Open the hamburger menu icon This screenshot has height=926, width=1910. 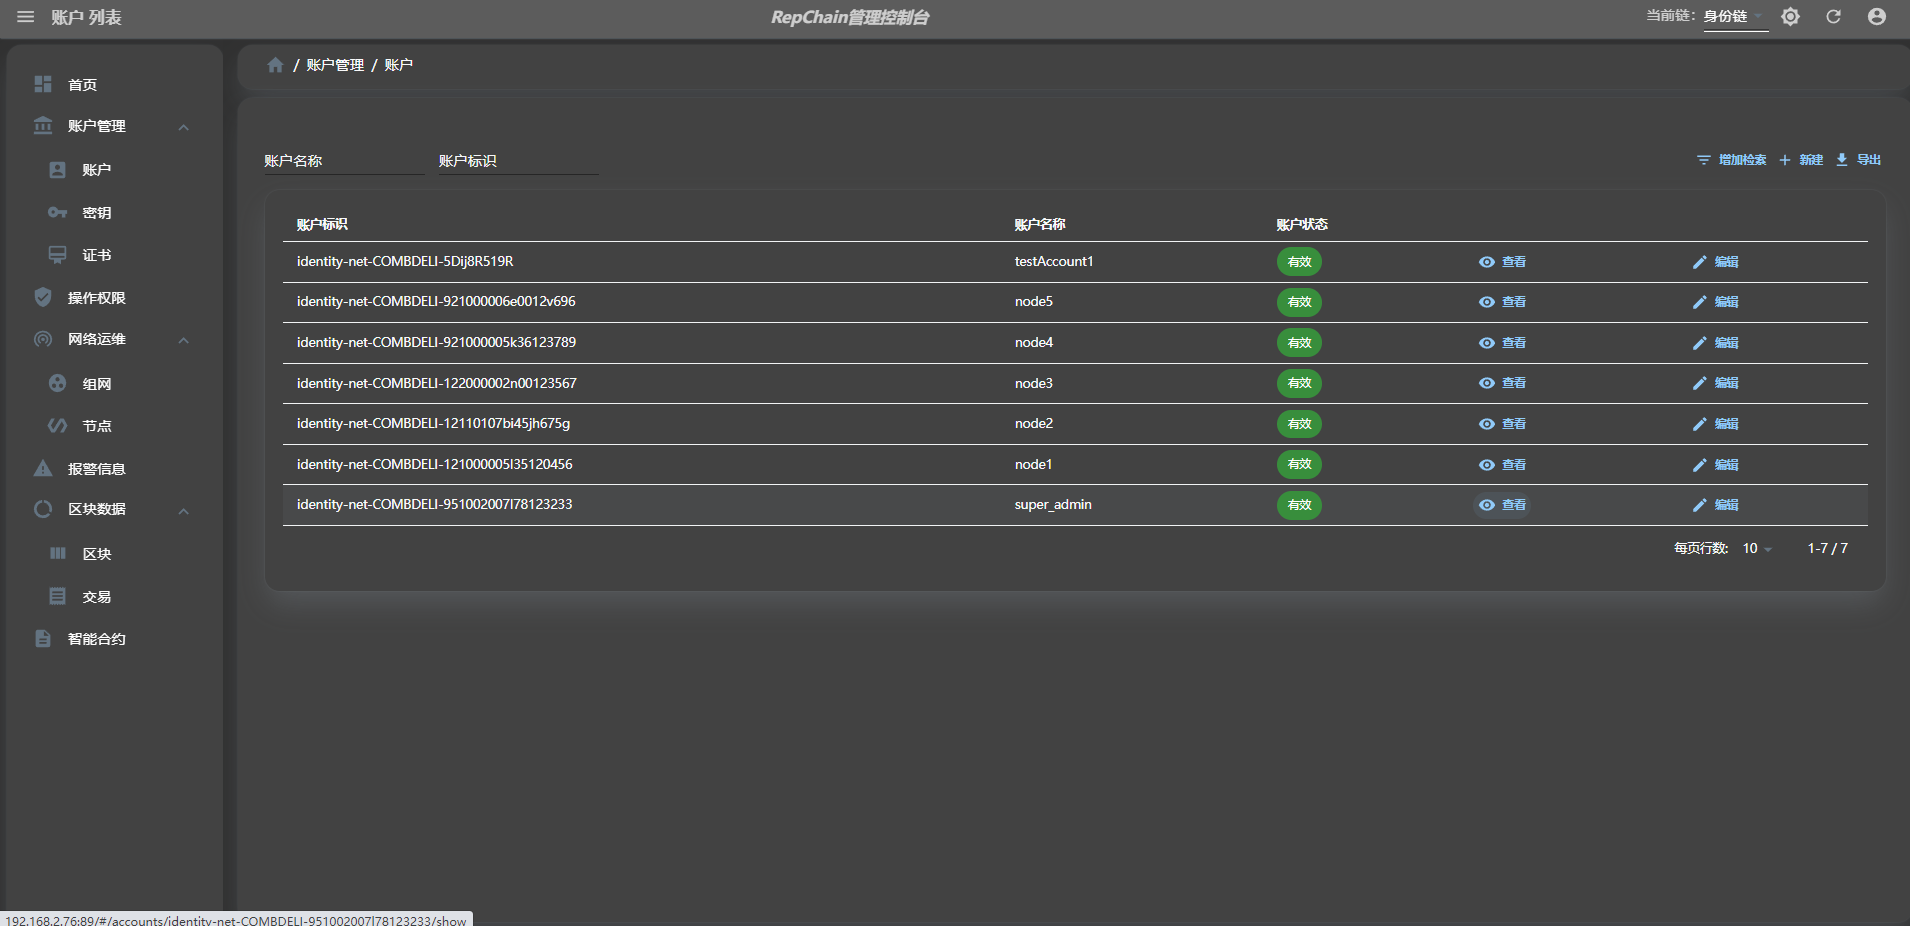click(26, 17)
